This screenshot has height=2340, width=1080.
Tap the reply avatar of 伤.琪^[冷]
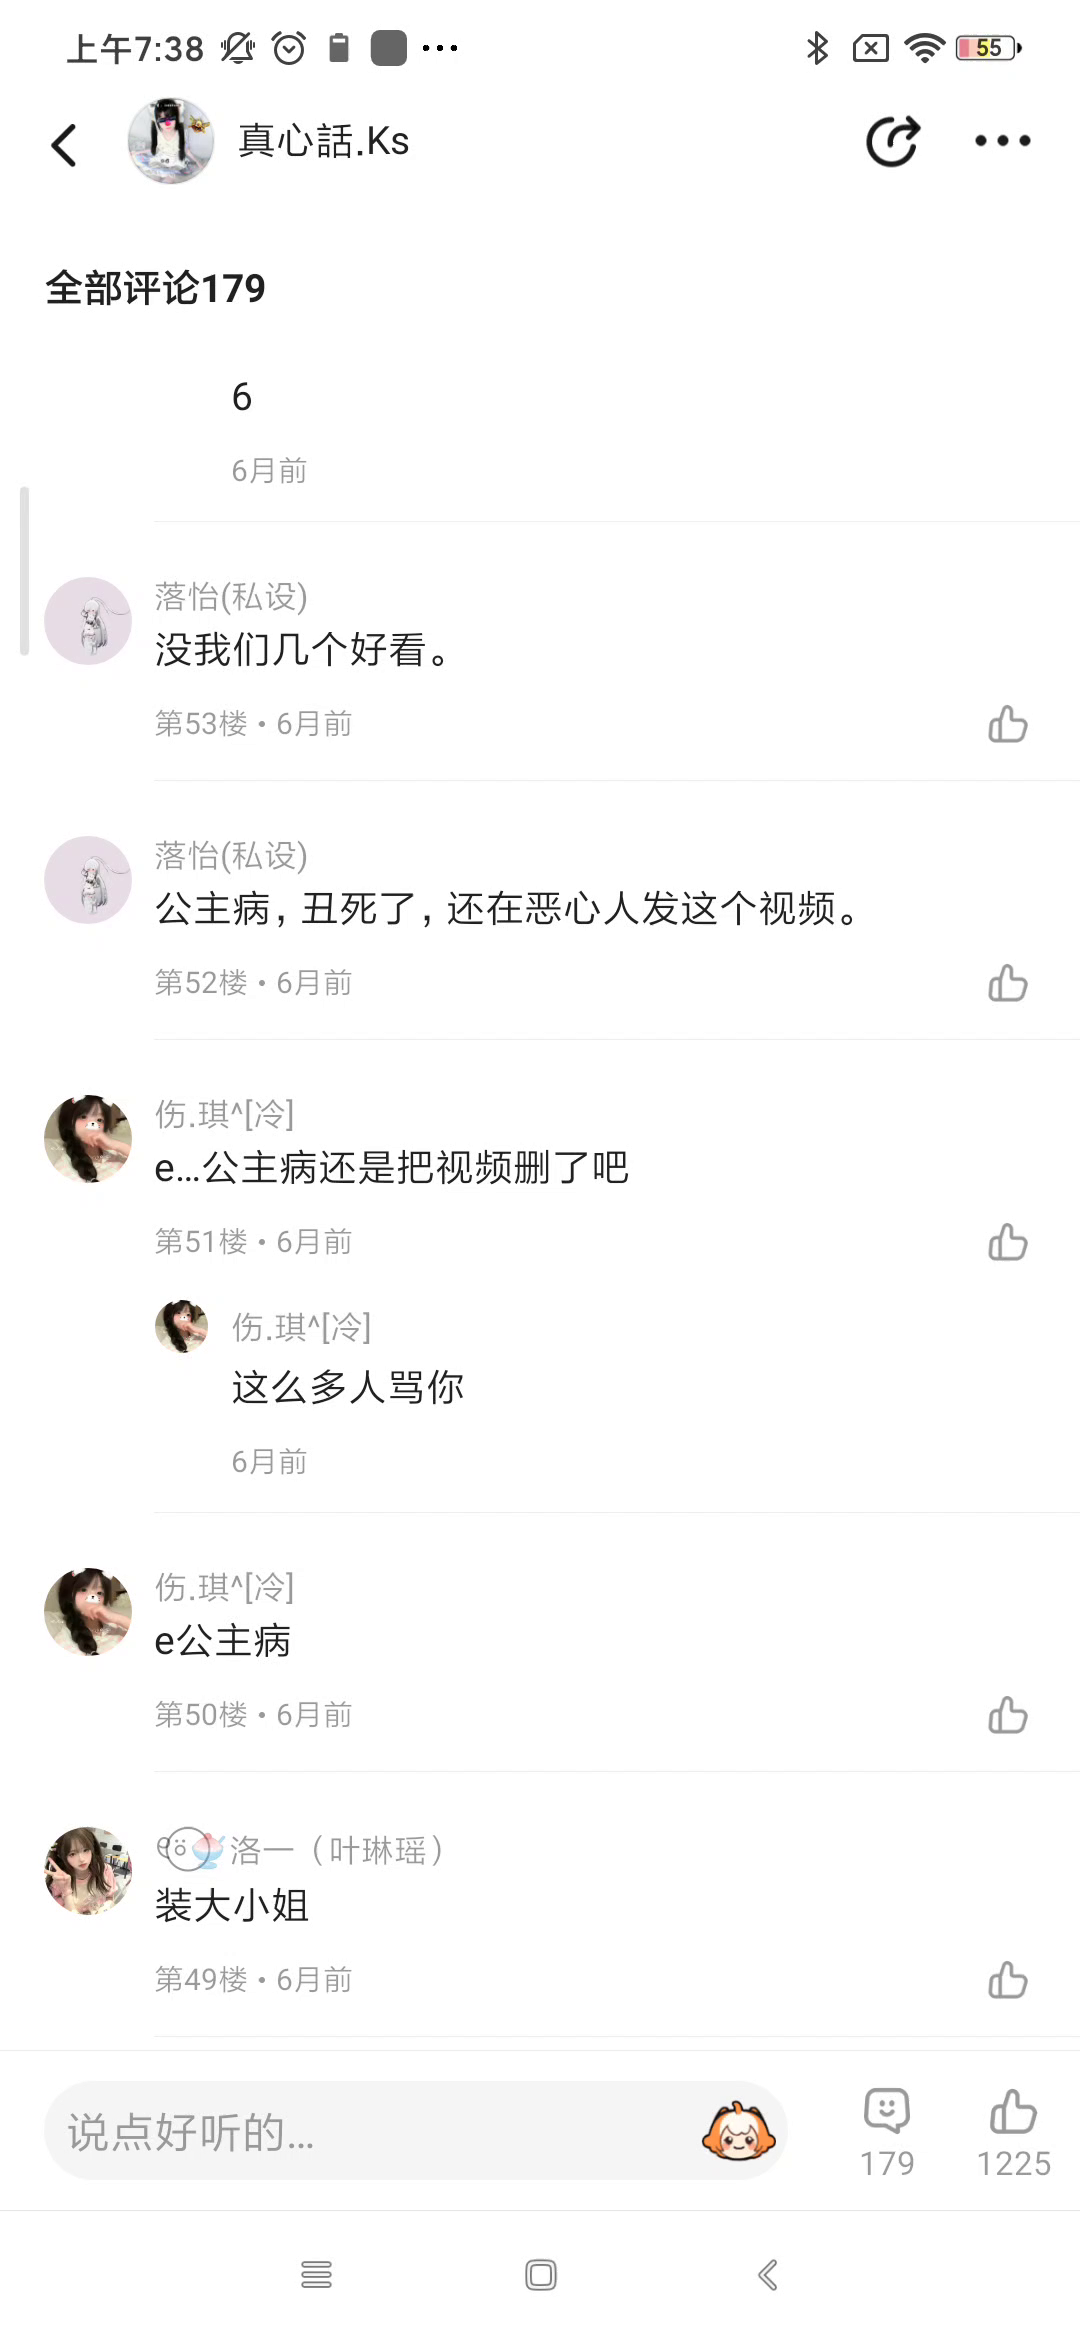coord(182,1327)
